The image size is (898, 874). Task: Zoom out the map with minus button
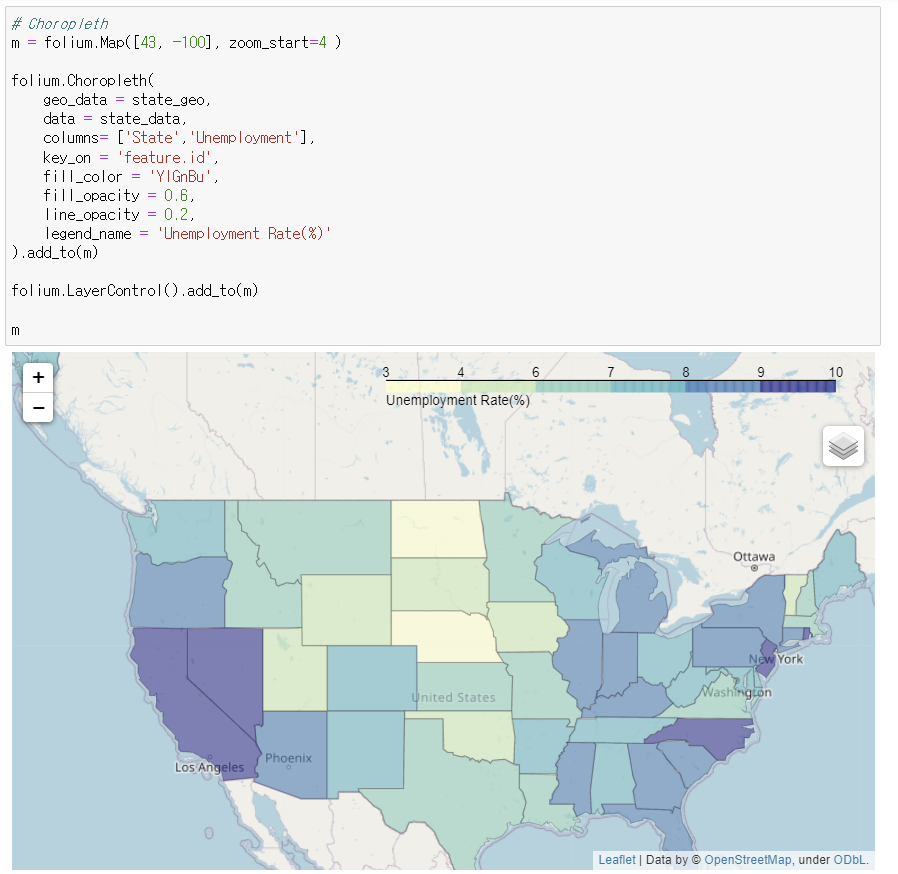pos(38,408)
